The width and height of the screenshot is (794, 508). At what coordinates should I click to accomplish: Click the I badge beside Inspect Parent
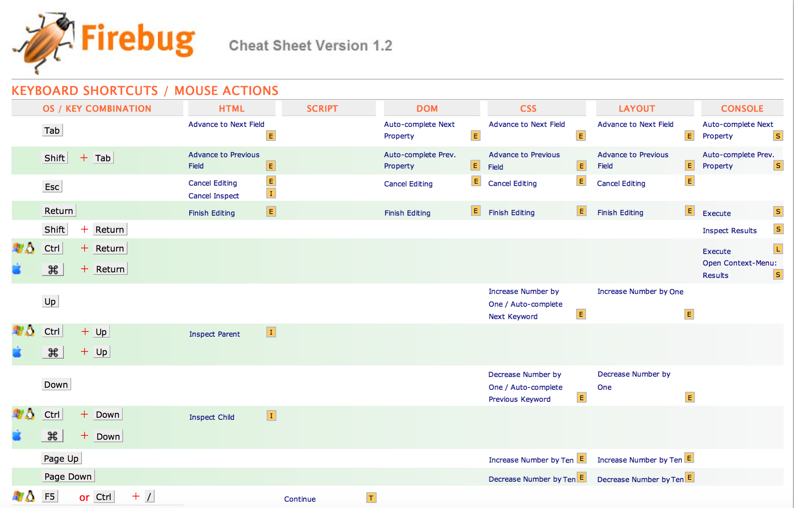point(271,332)
